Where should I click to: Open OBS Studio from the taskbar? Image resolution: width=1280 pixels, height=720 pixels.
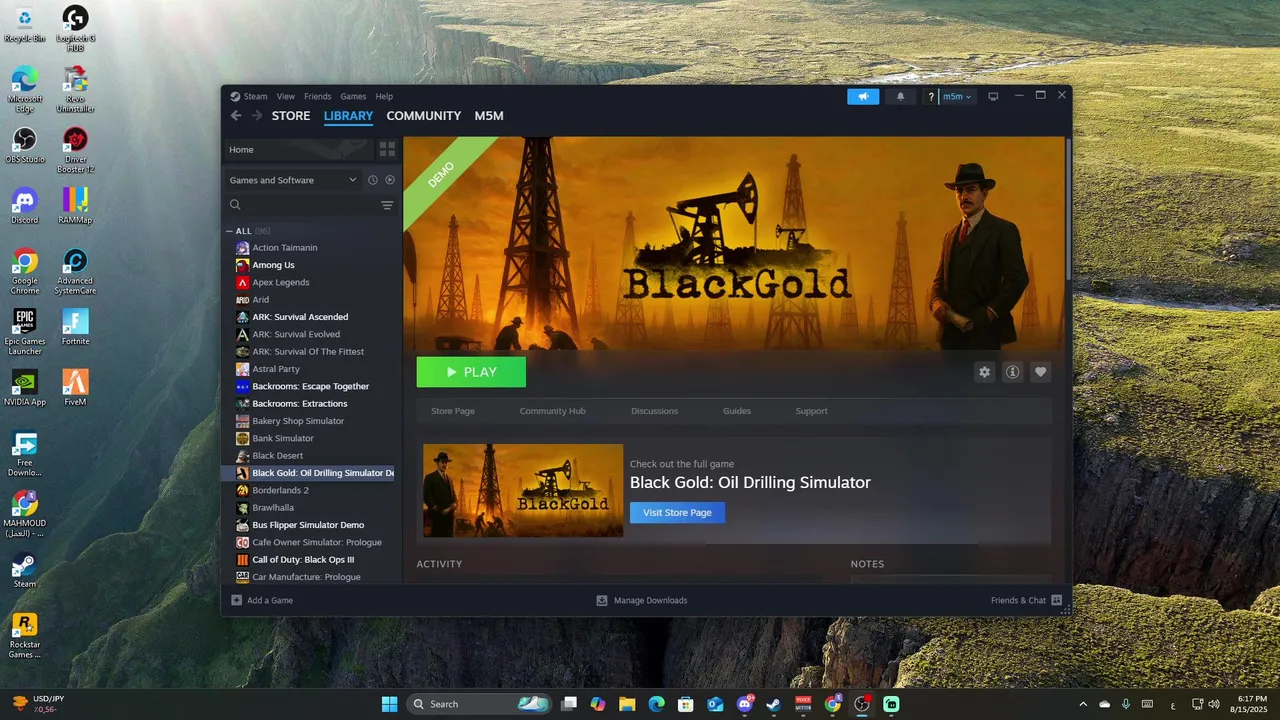point(862,704)
